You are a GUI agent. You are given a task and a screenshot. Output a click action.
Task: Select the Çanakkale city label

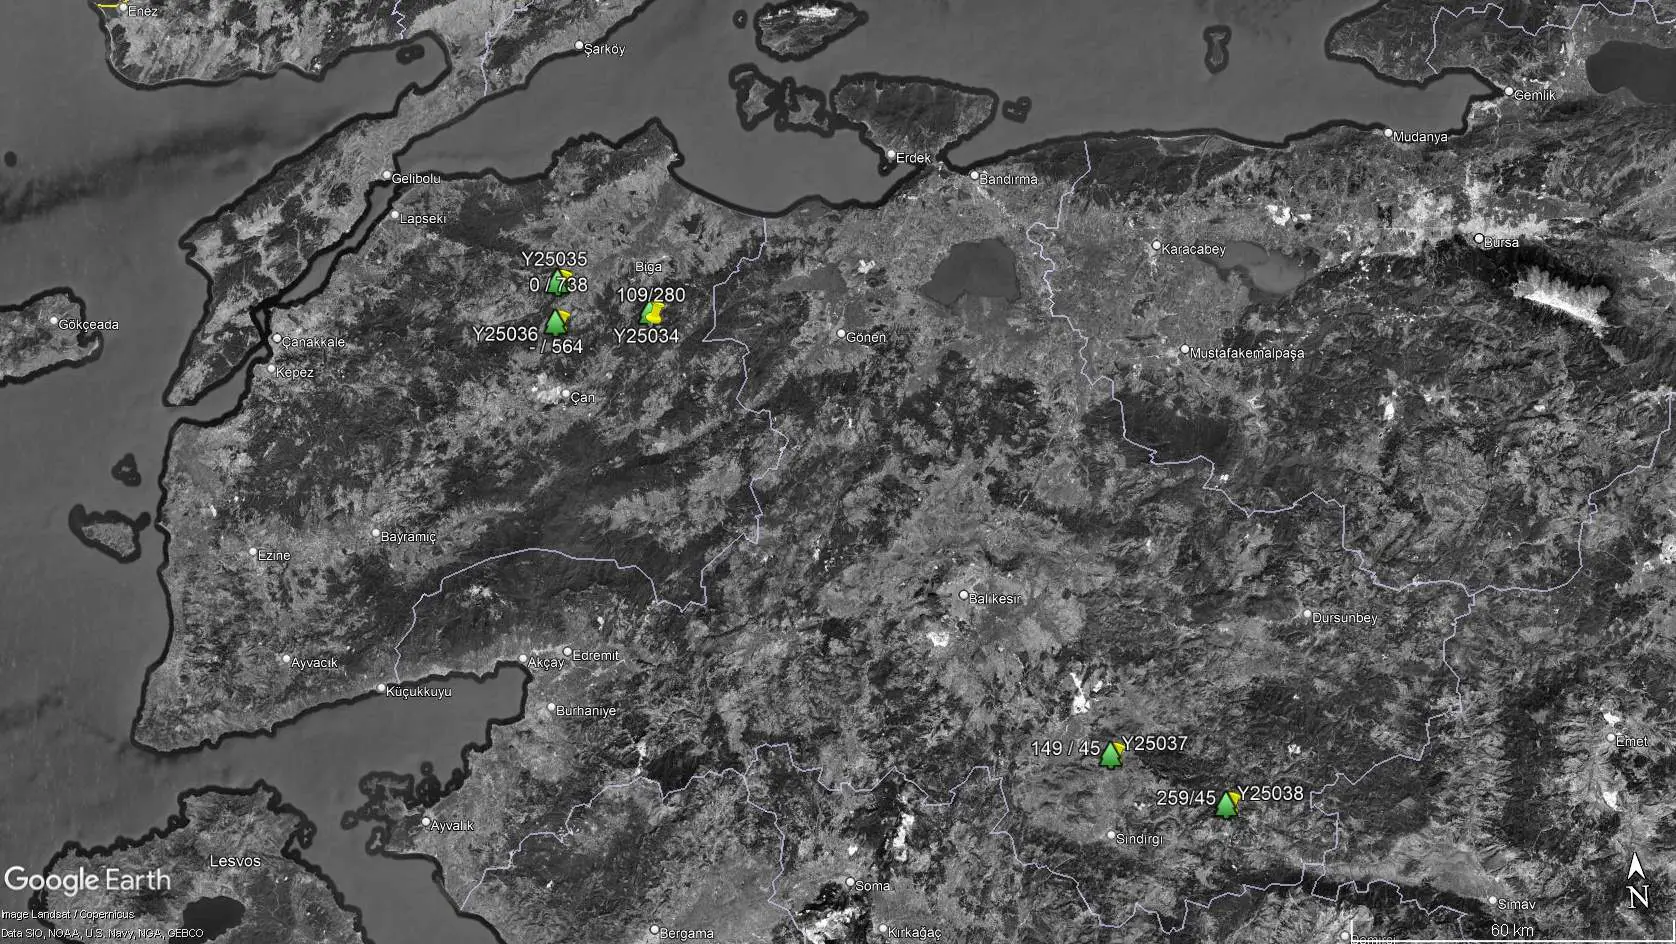(313, 342)
